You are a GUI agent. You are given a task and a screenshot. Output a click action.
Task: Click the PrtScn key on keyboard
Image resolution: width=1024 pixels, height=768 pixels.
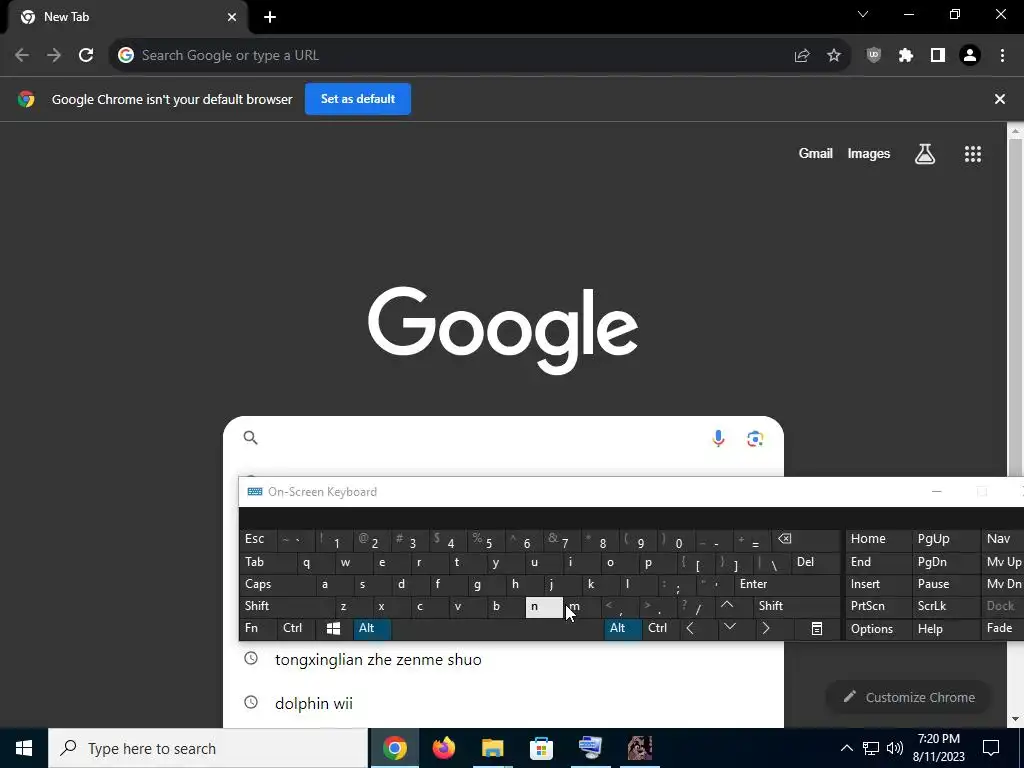[878, 606]
